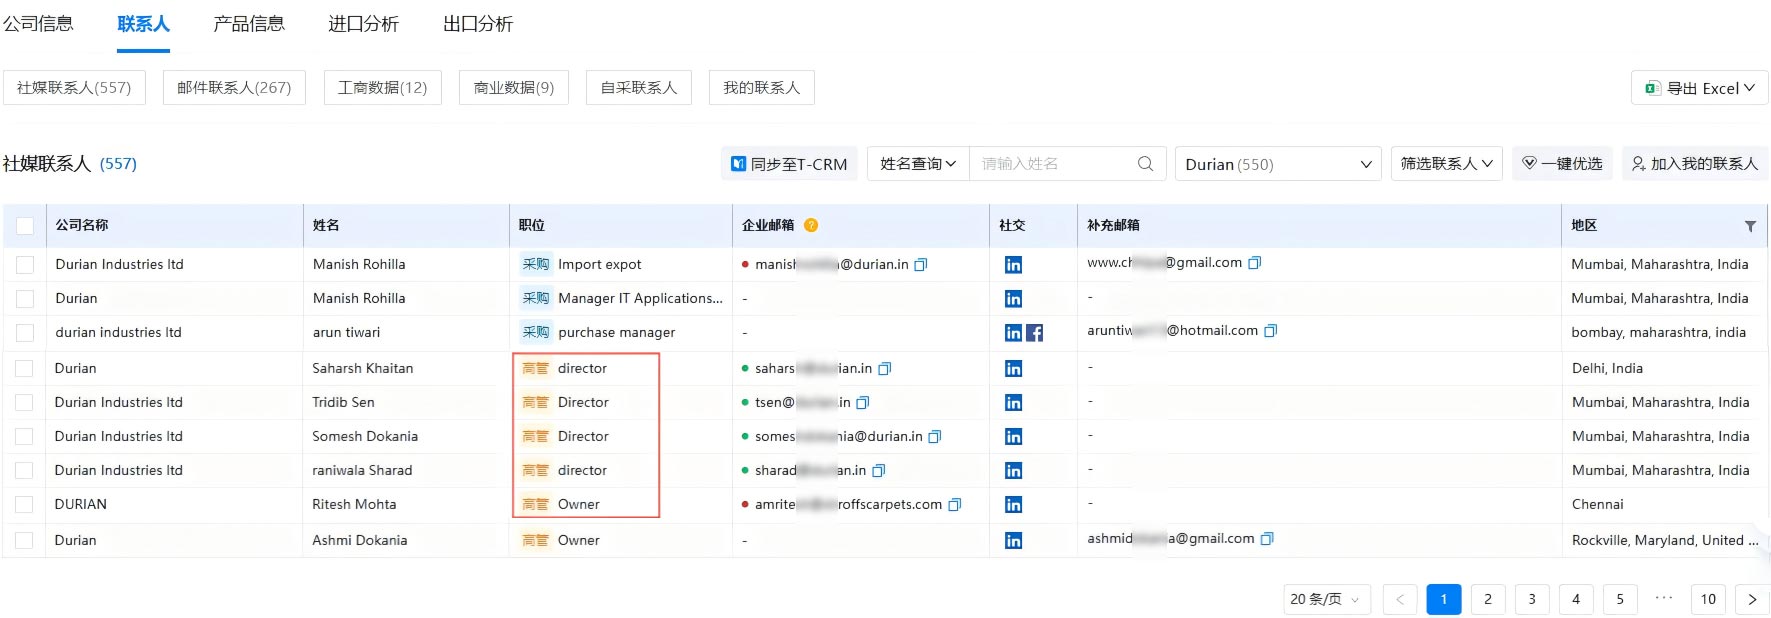Select the arun tiwari row checkbox
This screenshot has height=618, width=1771.
25,333
